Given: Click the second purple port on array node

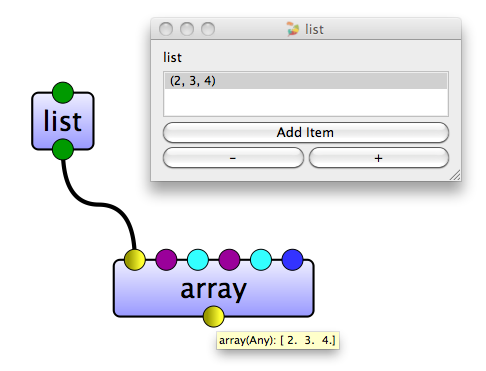Looking at the screenshot, I should pyautogui.click(x=229, y=259).
